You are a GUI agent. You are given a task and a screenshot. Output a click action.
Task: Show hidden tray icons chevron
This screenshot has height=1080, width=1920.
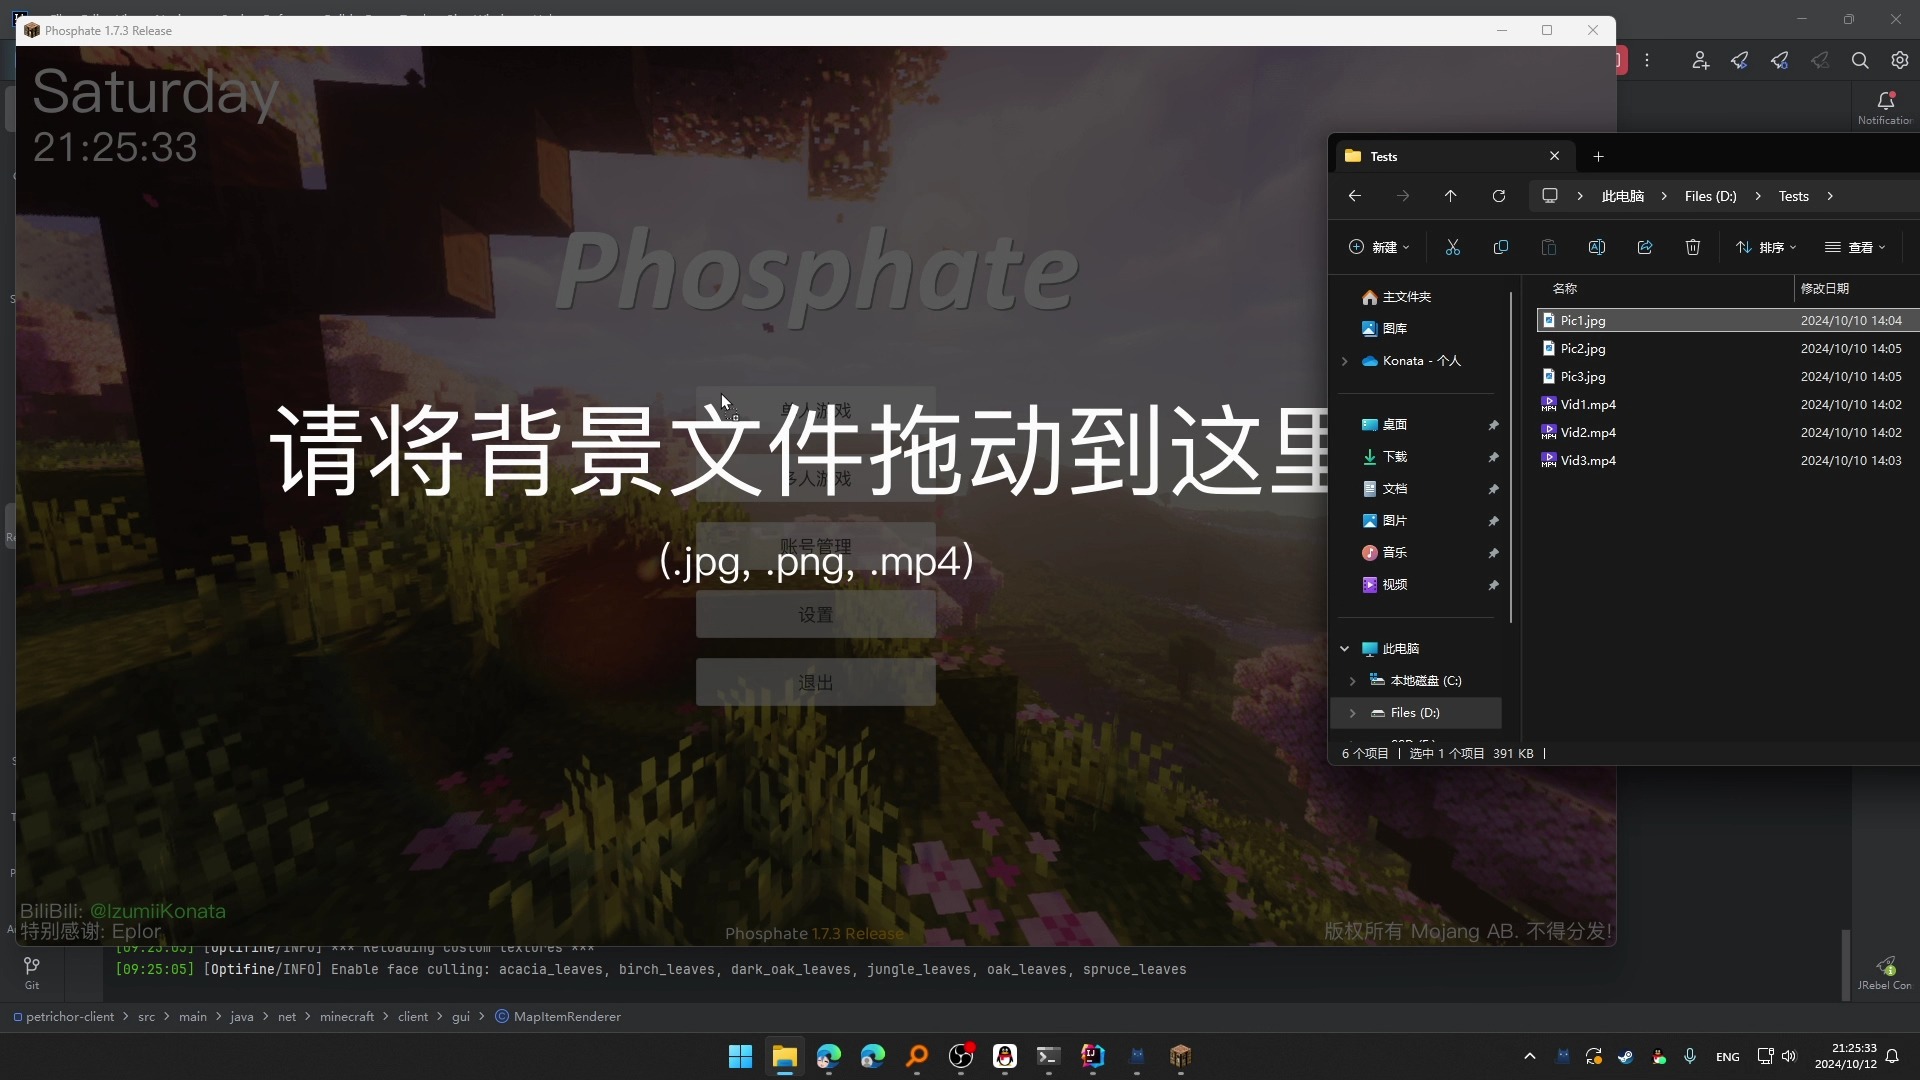coord(1529,1056)
